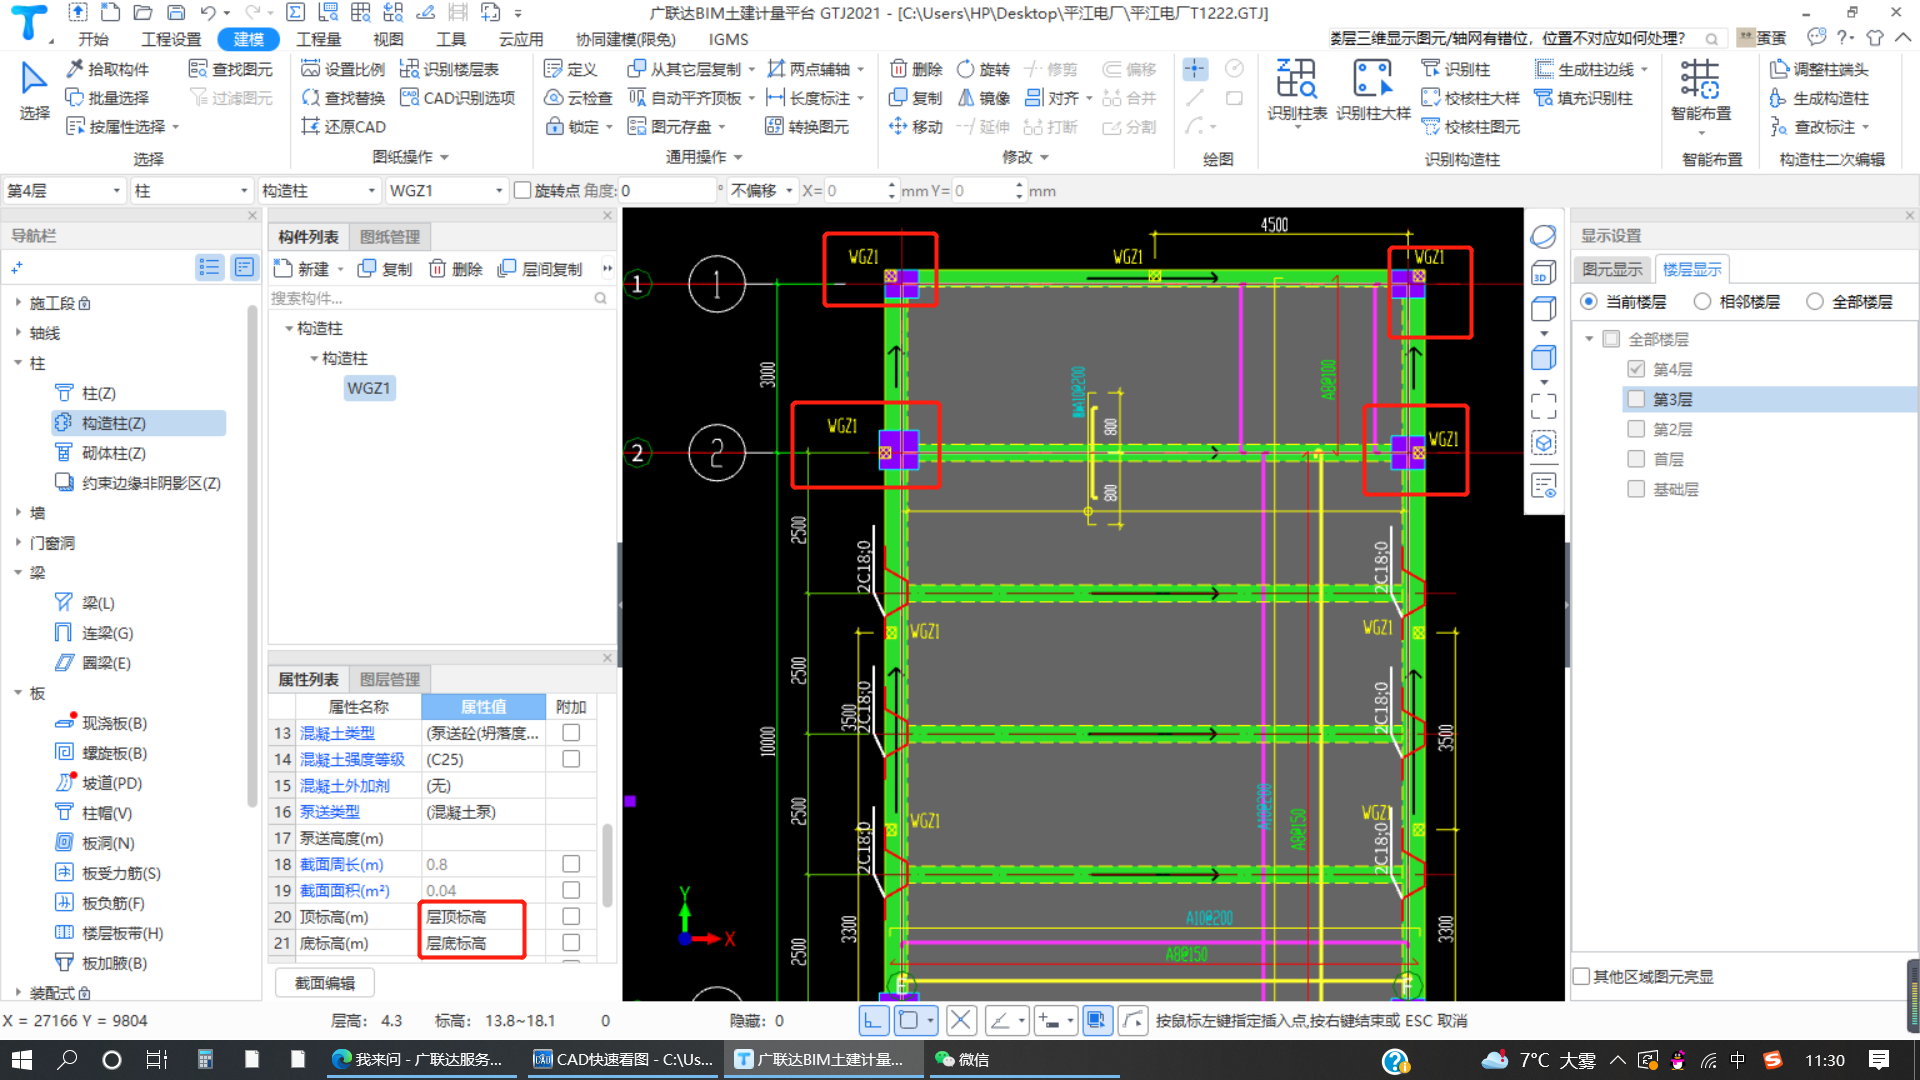Switch to 工程设置 ribbon tab

[171, 39]
